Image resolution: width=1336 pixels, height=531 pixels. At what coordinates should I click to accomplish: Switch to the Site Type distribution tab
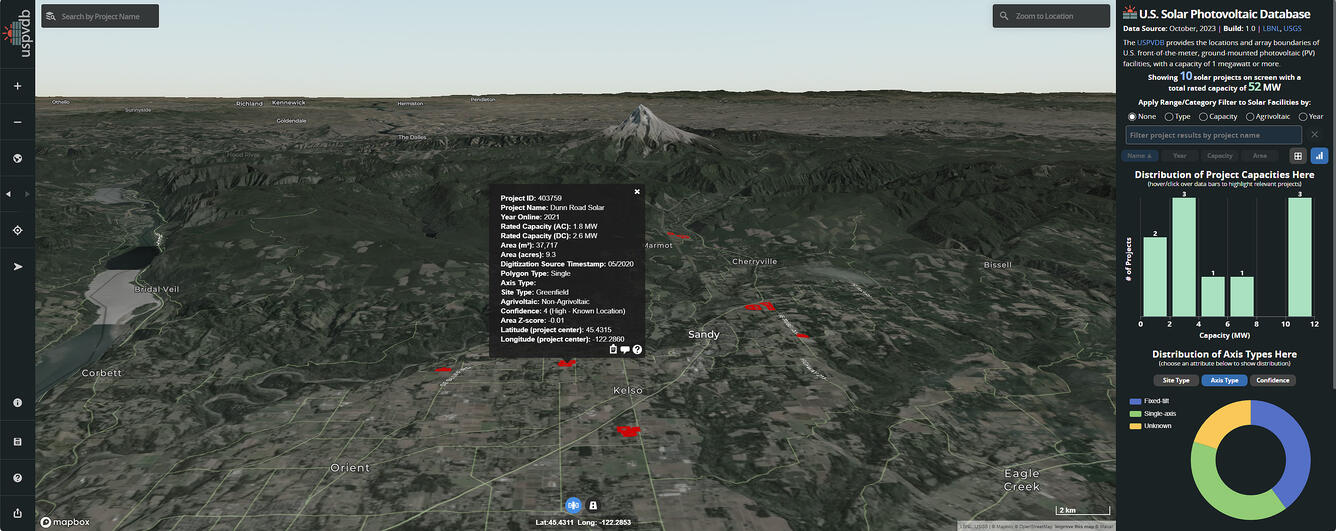(x=1175, y=380)
